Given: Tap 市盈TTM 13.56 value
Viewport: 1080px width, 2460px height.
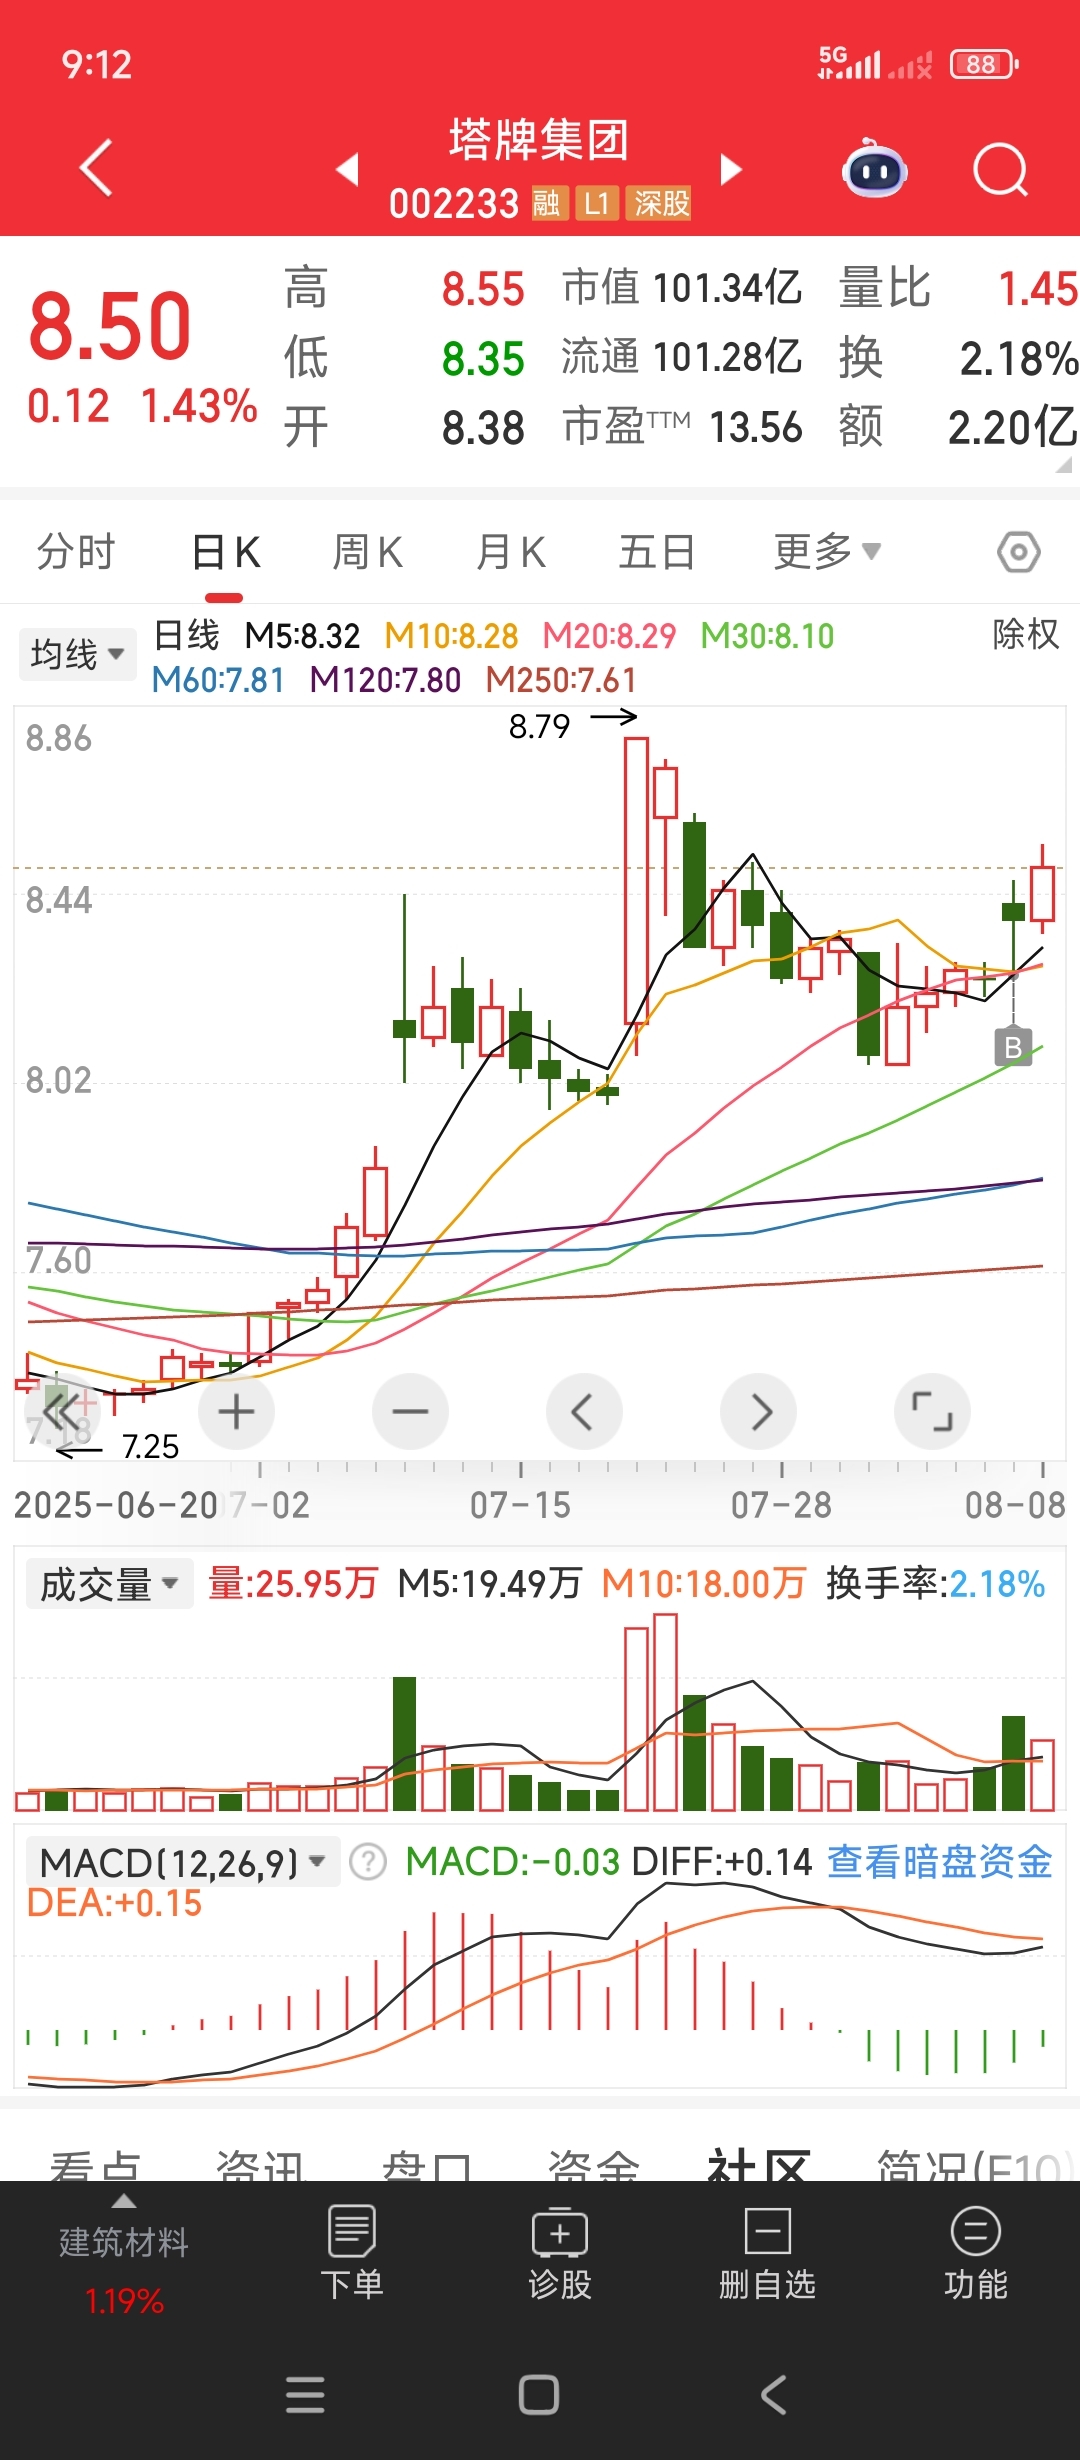Looking at the screenshot, I should tap(682, 428).
